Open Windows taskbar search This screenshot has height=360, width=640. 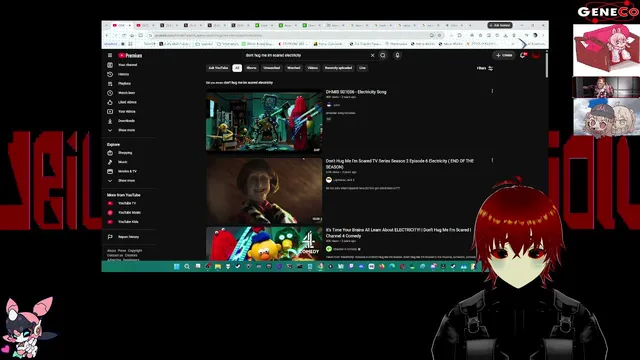pyautogui.click(x=187, y=267)
